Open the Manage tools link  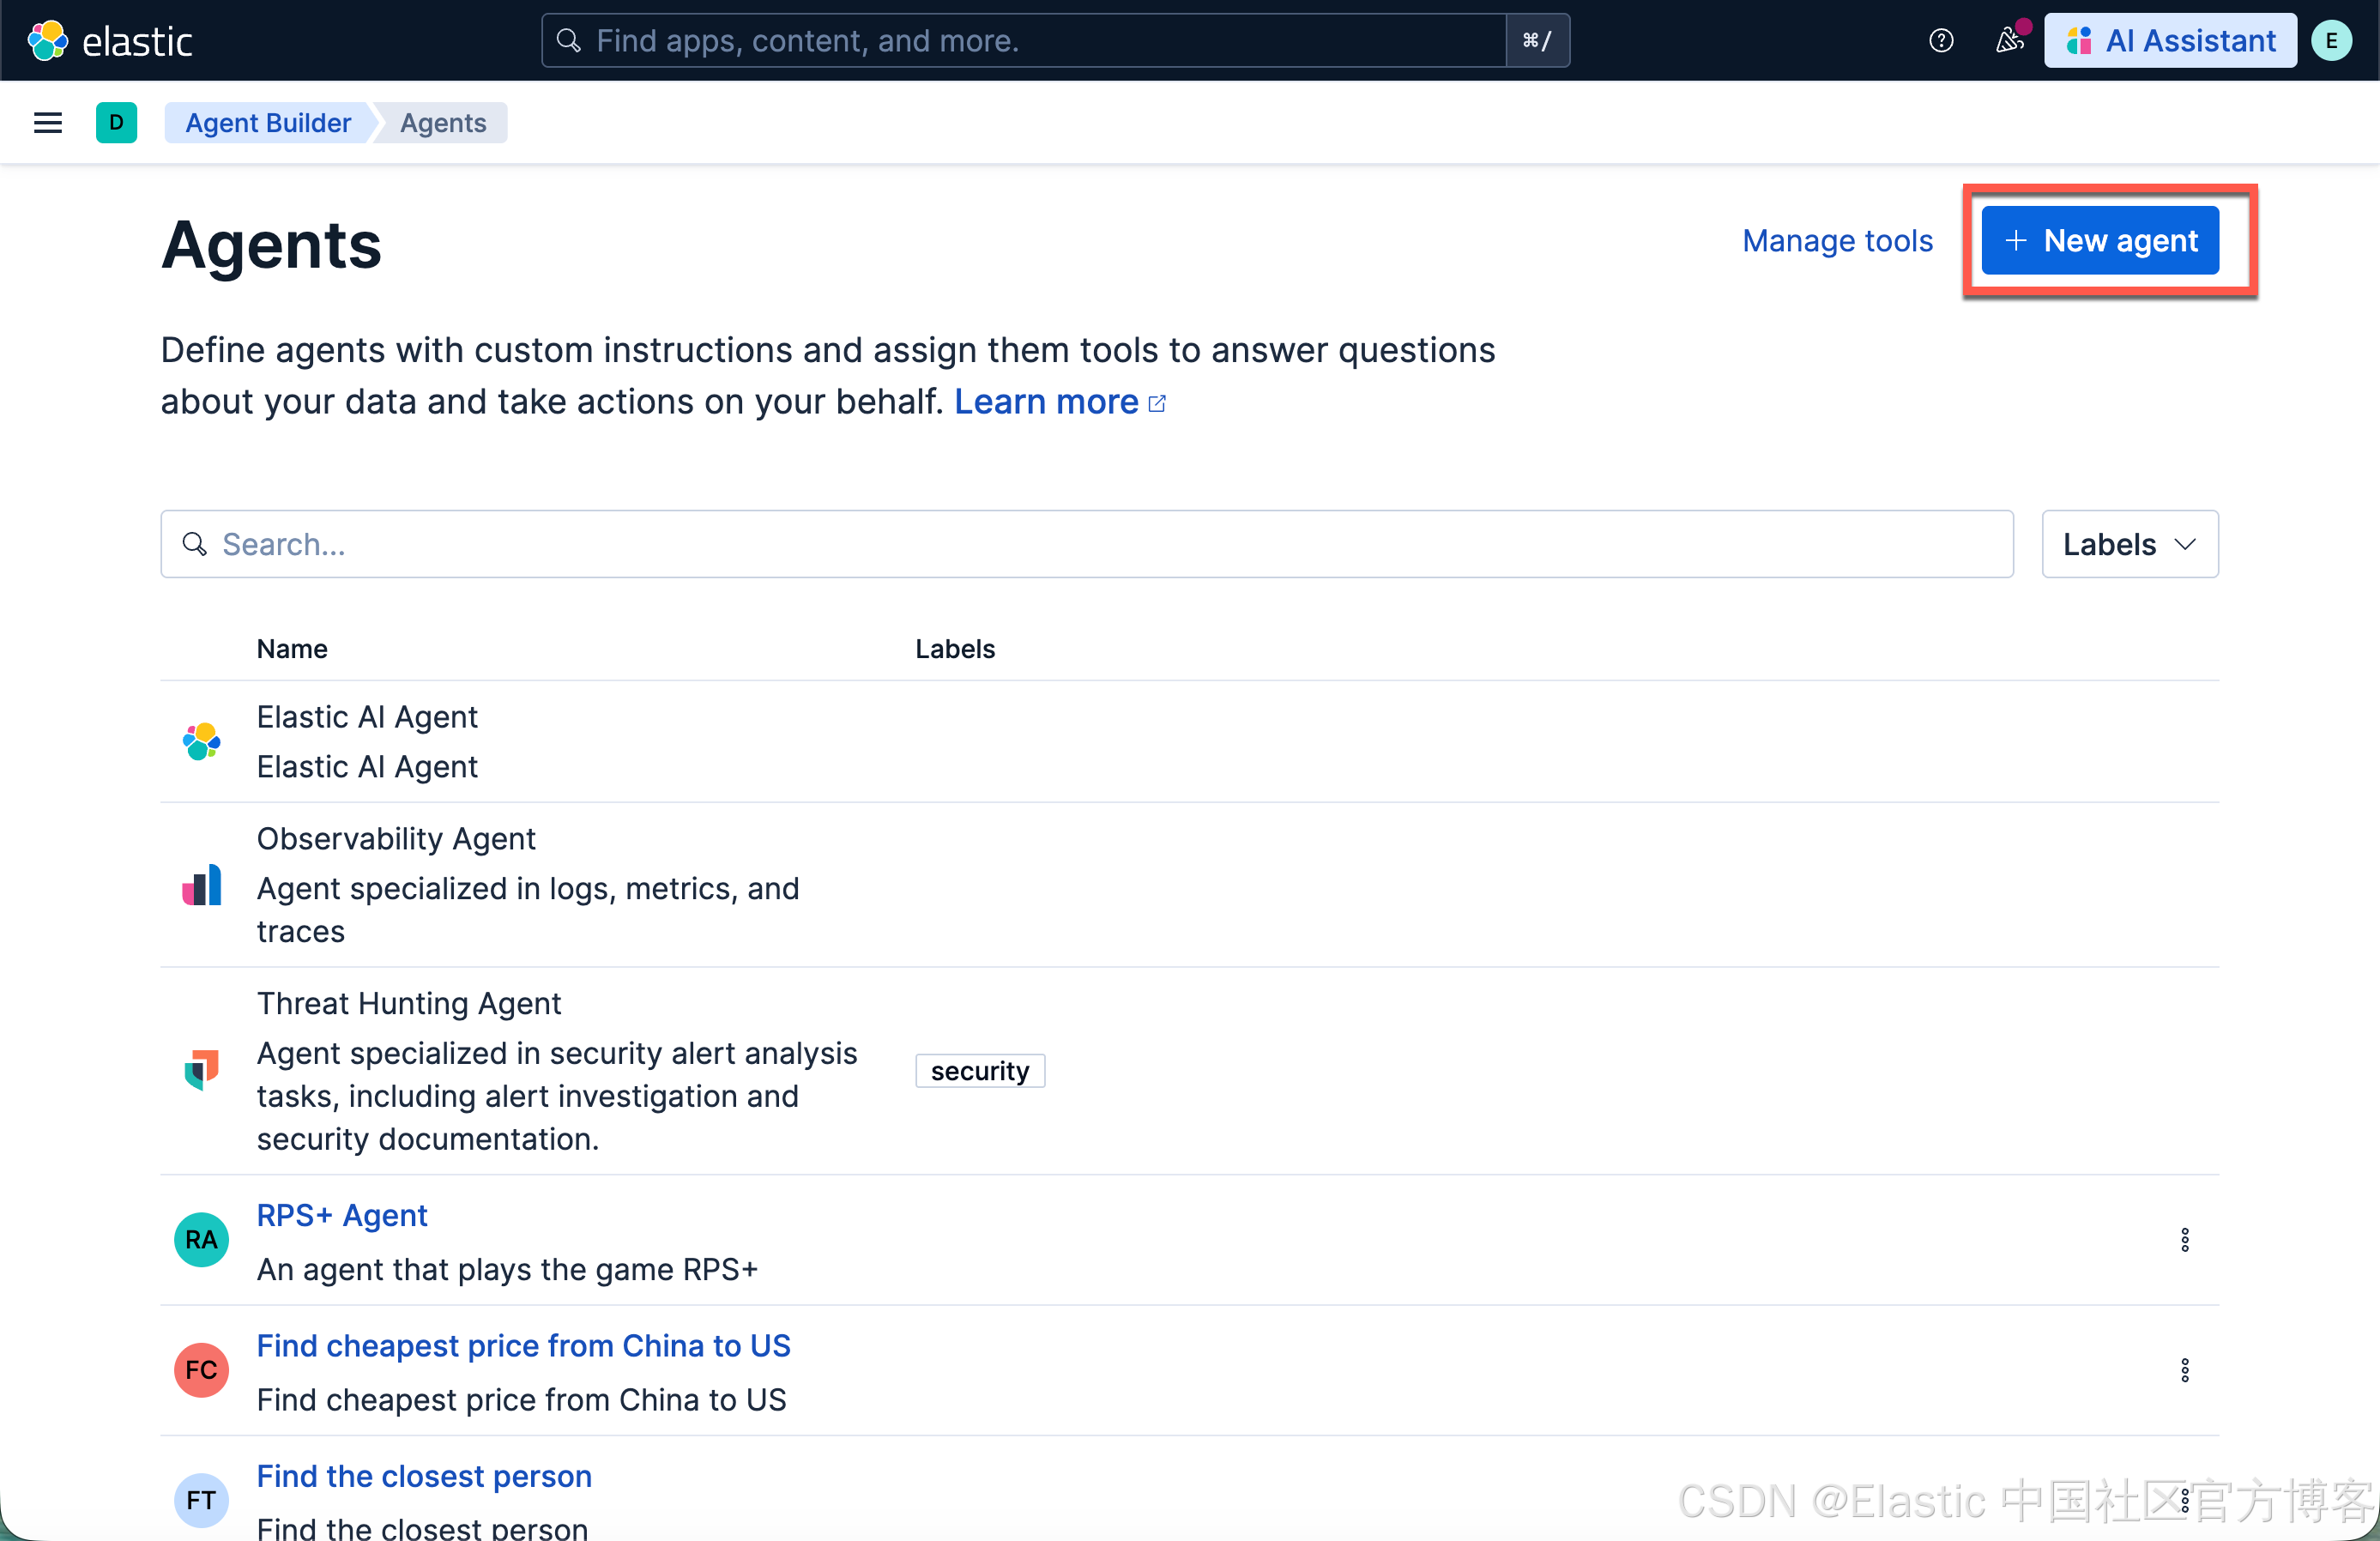[1836, 241]
